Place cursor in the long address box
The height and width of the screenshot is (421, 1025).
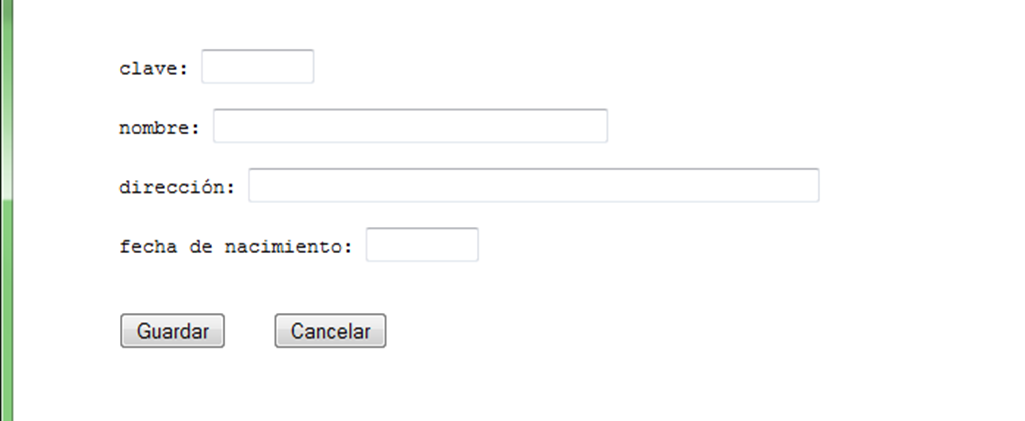click(x=533, y=185)
